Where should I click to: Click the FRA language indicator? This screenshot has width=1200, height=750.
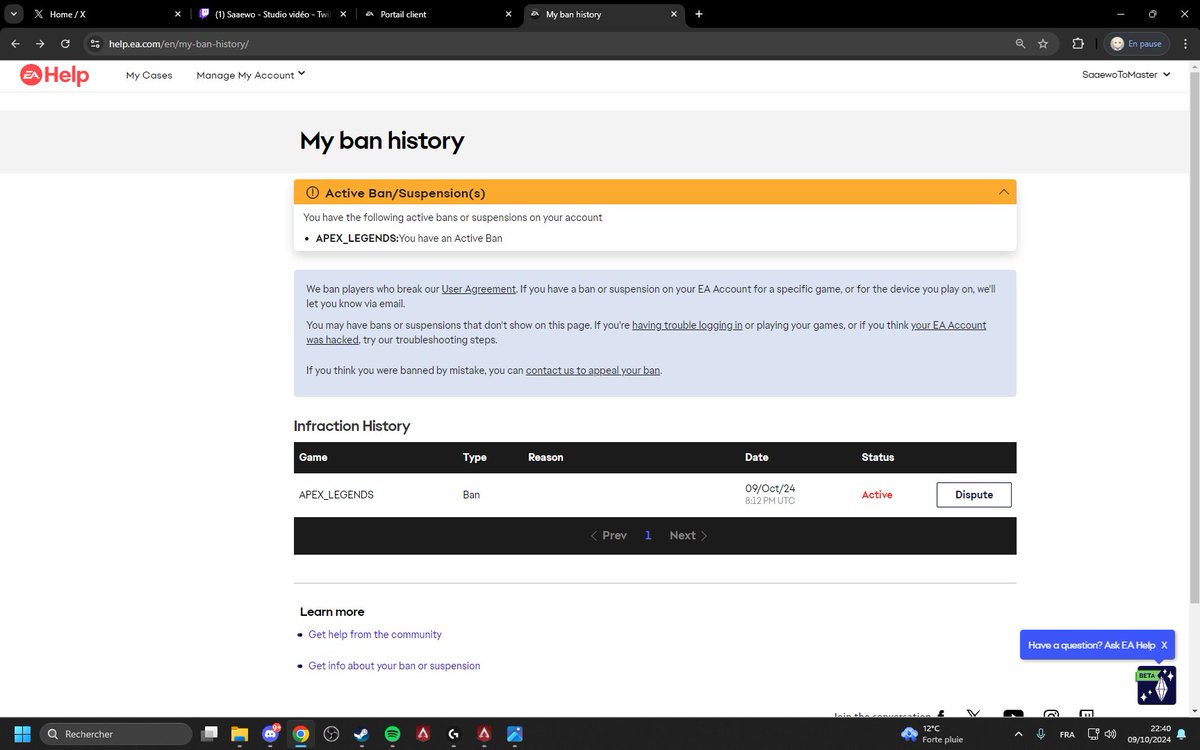[1067, 734]
